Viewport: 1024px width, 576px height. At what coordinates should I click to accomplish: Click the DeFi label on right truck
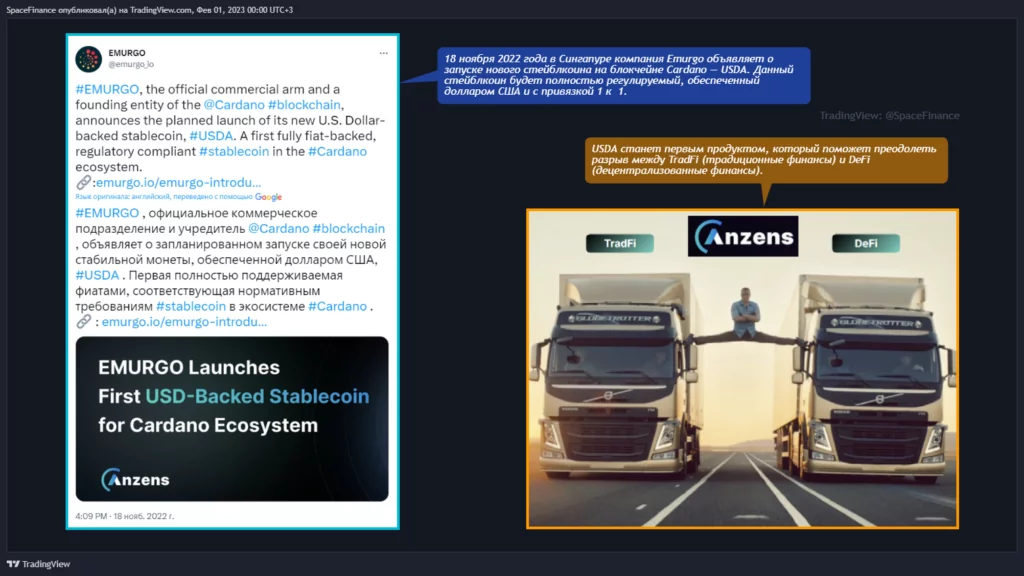coord(866,243)
